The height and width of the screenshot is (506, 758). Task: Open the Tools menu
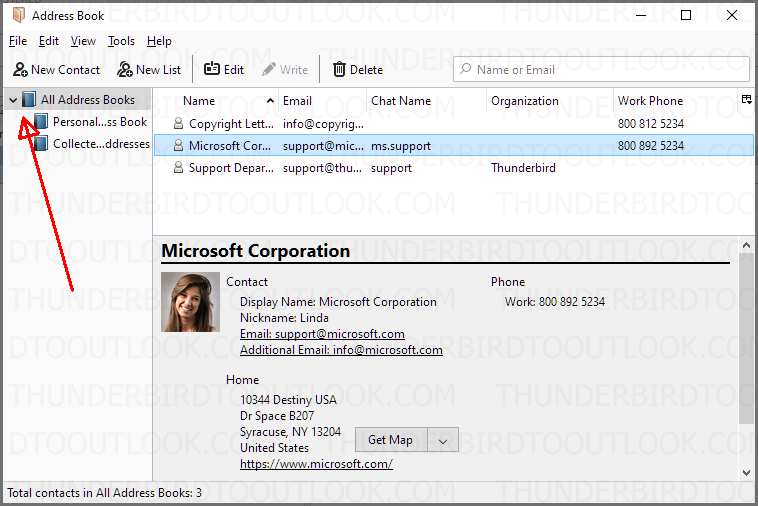(x=121, y=41)
